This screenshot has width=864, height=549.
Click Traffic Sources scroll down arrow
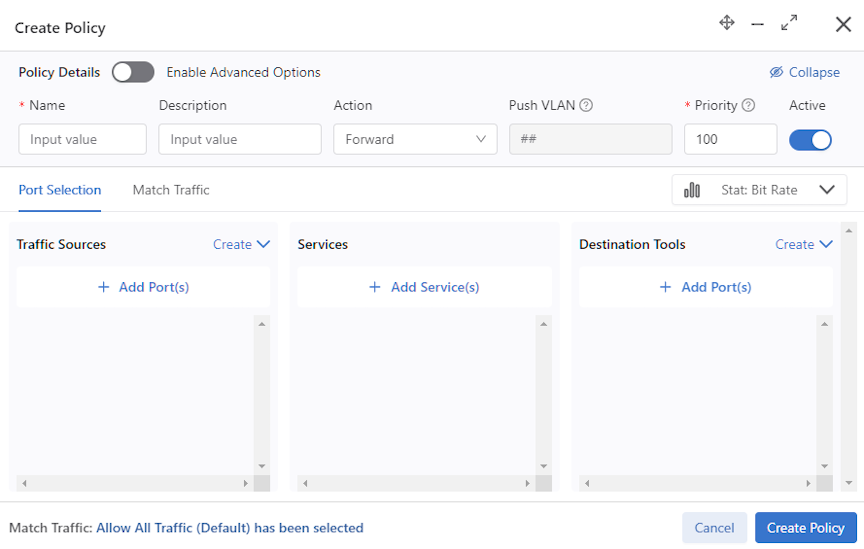262,466
